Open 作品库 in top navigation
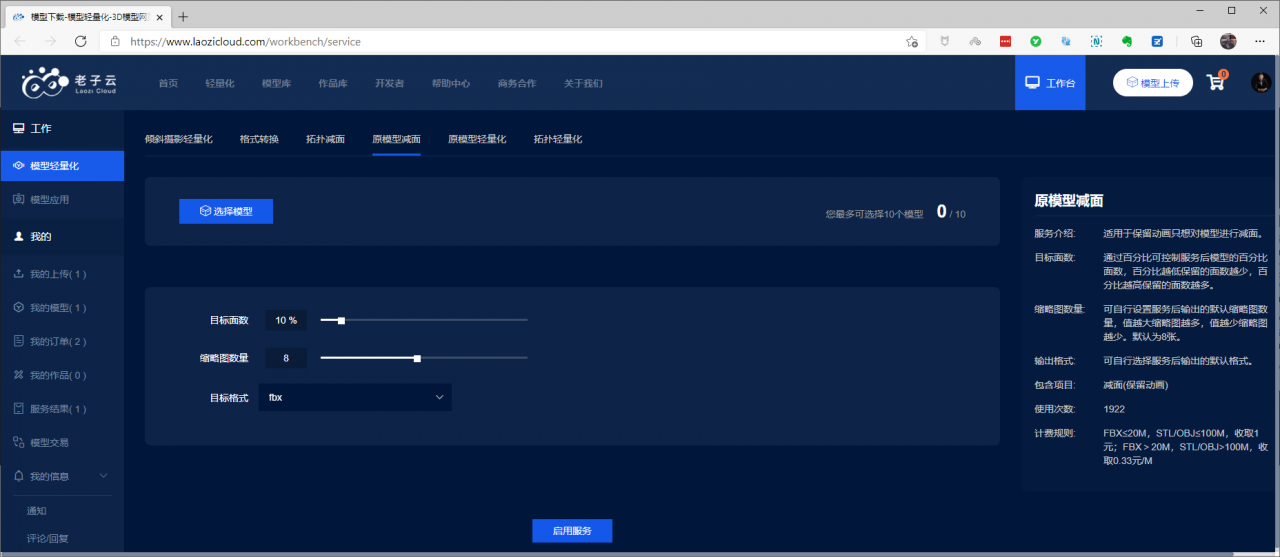 [333, 83]
